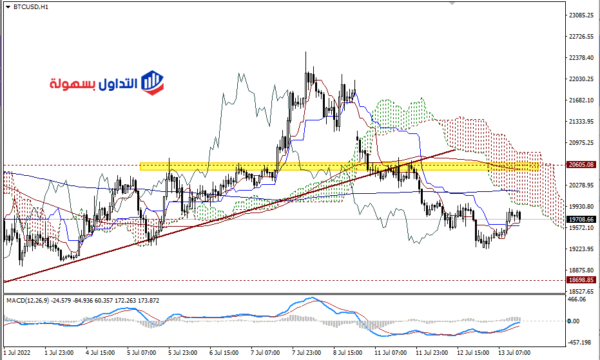This screenshot has height=360, width=600.
Task: Click the 18698.85 support level label
Action: pyautogui.click(x=581, y=280)
